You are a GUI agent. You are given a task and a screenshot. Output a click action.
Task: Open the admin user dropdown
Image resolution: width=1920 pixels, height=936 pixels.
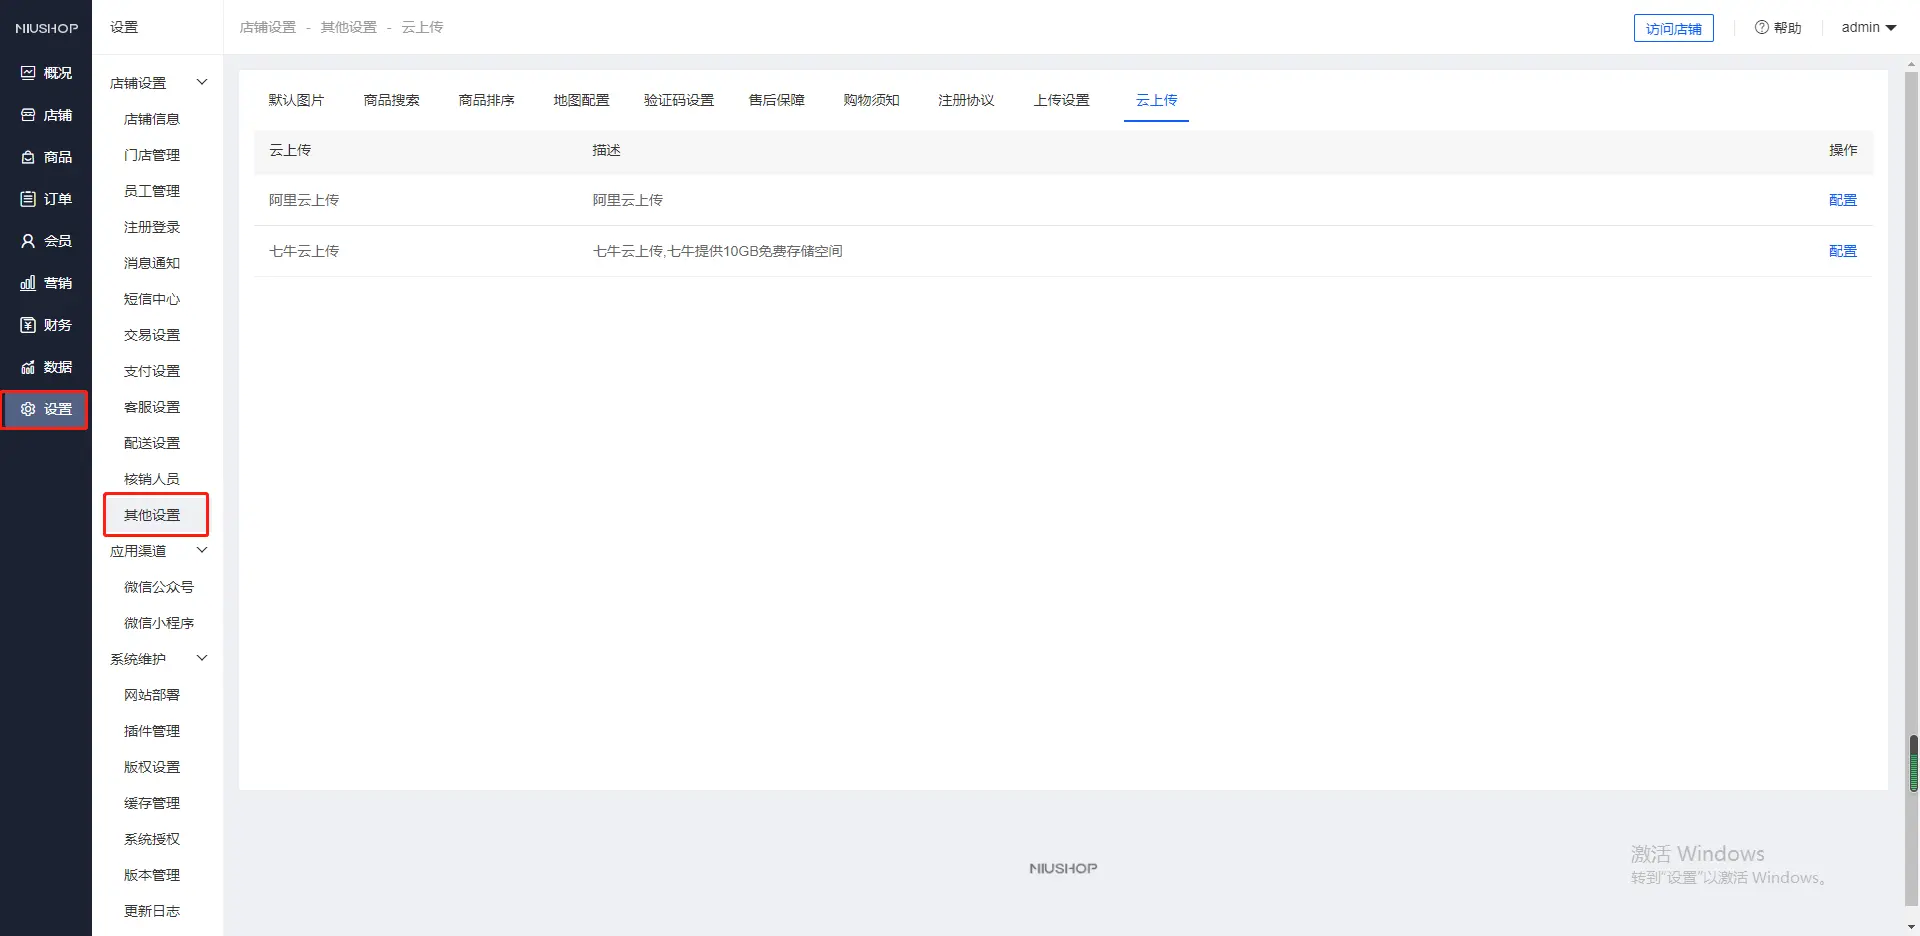click(1868, 27)
